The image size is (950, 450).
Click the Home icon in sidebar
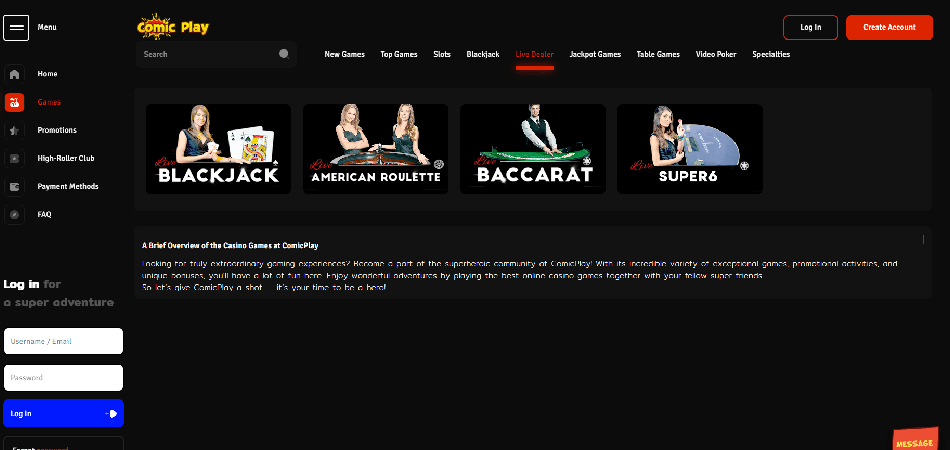click(x=14, y=74)
